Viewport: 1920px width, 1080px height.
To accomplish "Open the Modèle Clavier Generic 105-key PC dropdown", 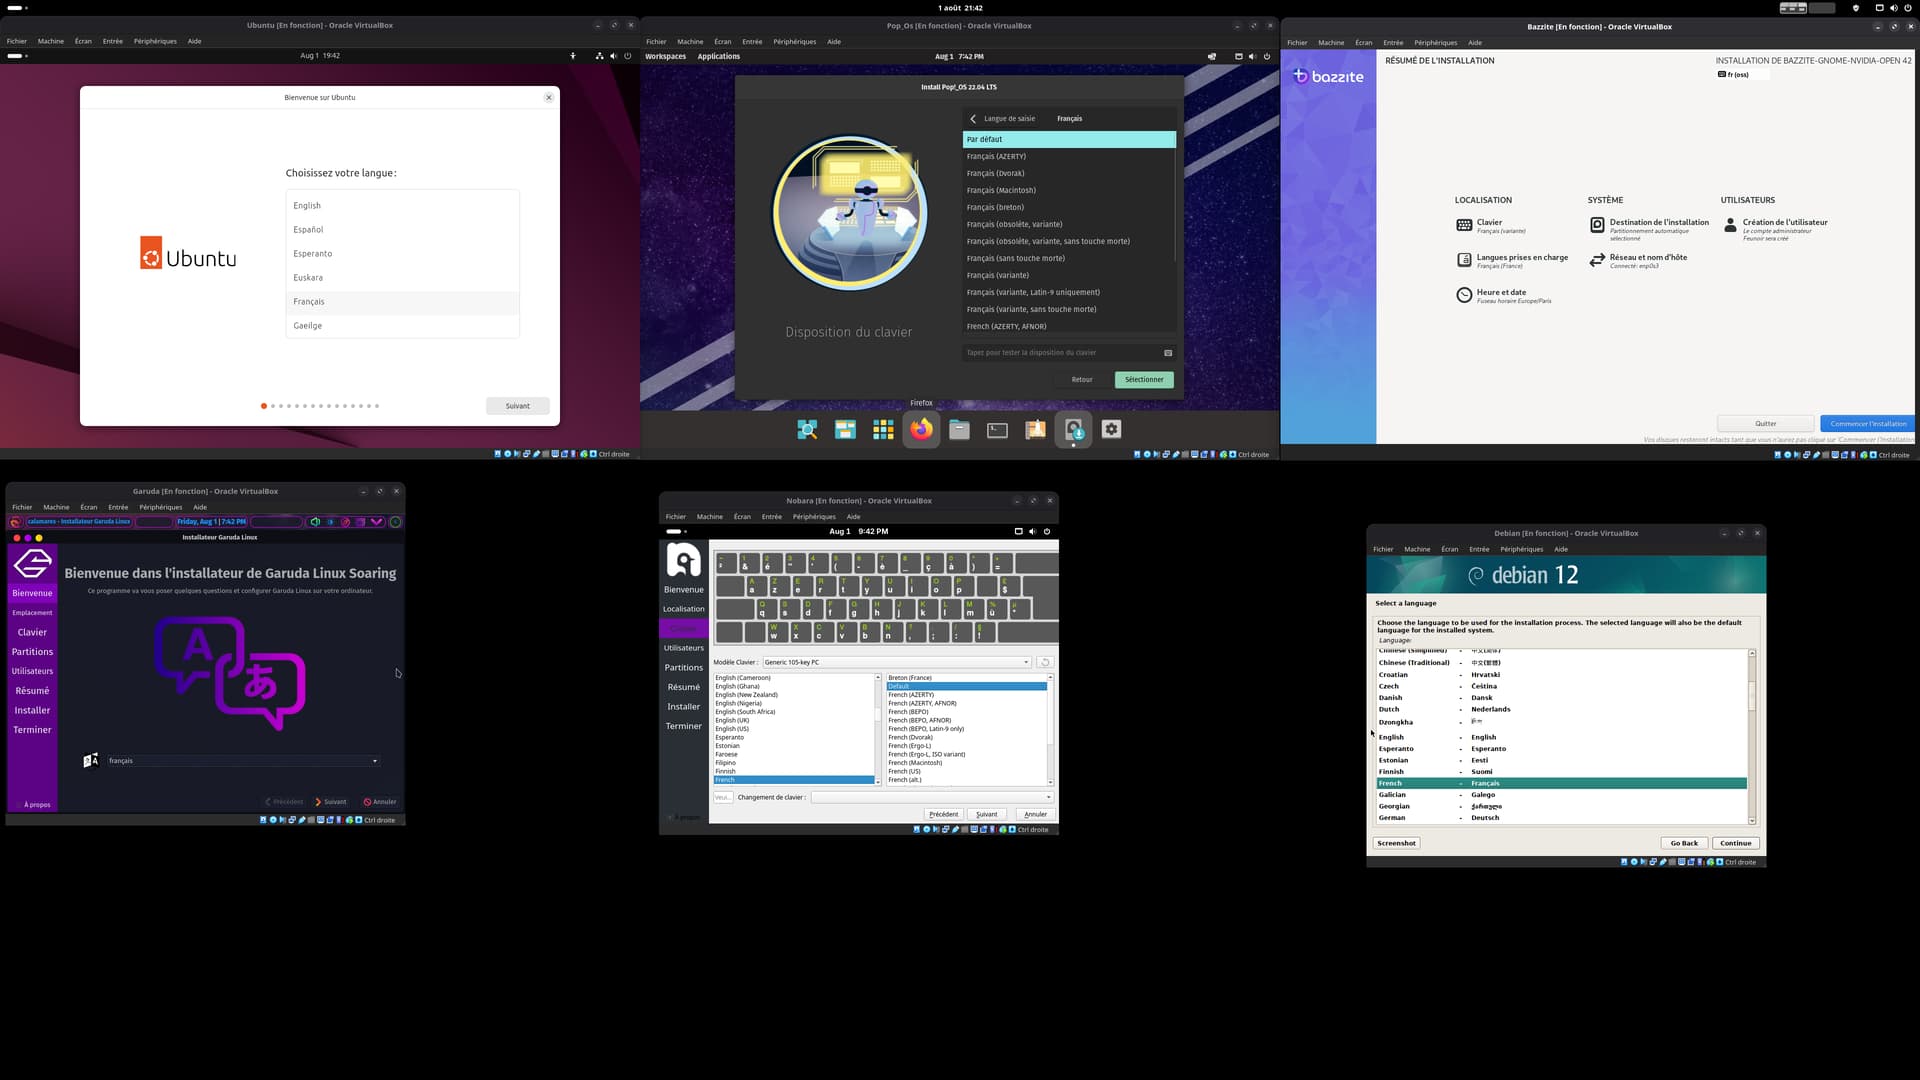I will coord(896,662).
